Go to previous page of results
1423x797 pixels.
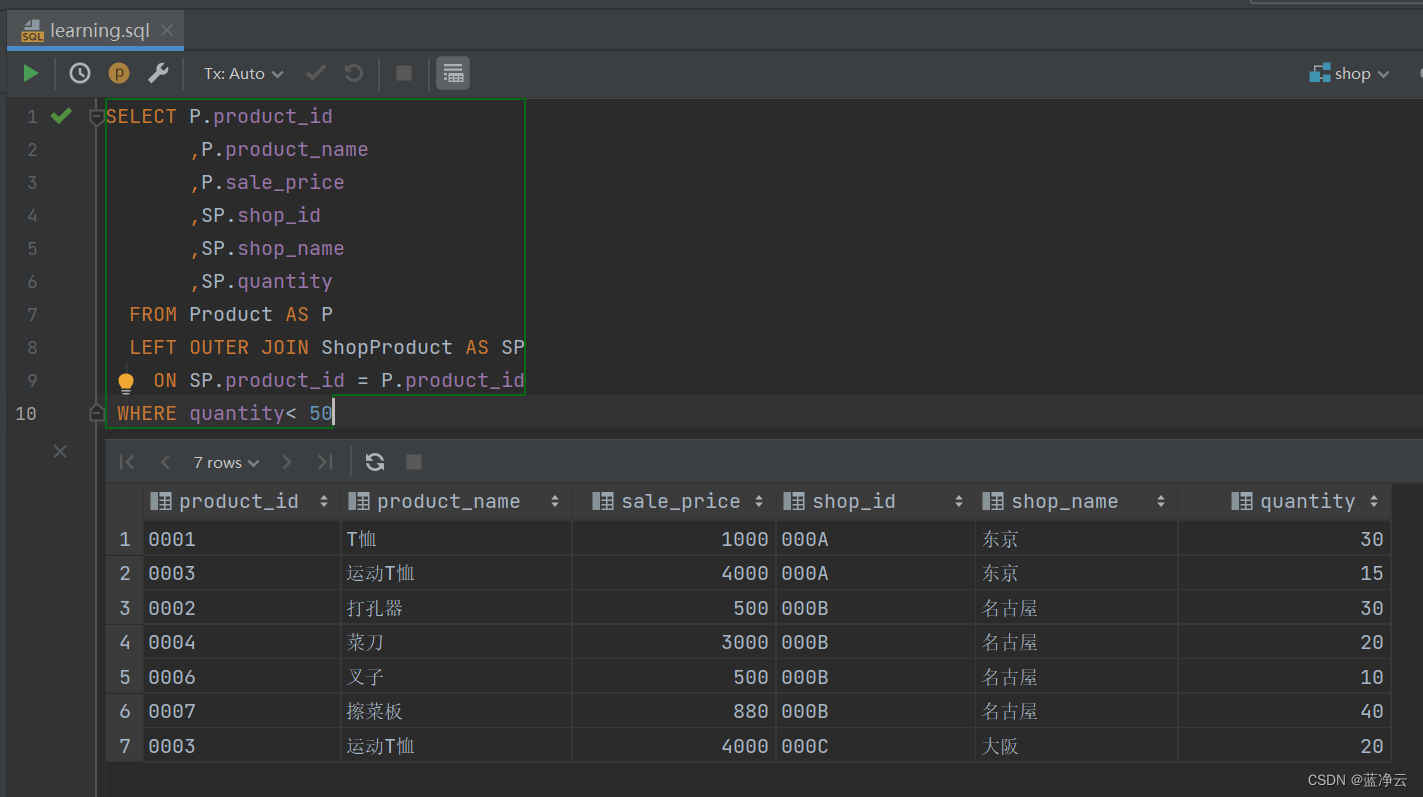coord(166,462)
